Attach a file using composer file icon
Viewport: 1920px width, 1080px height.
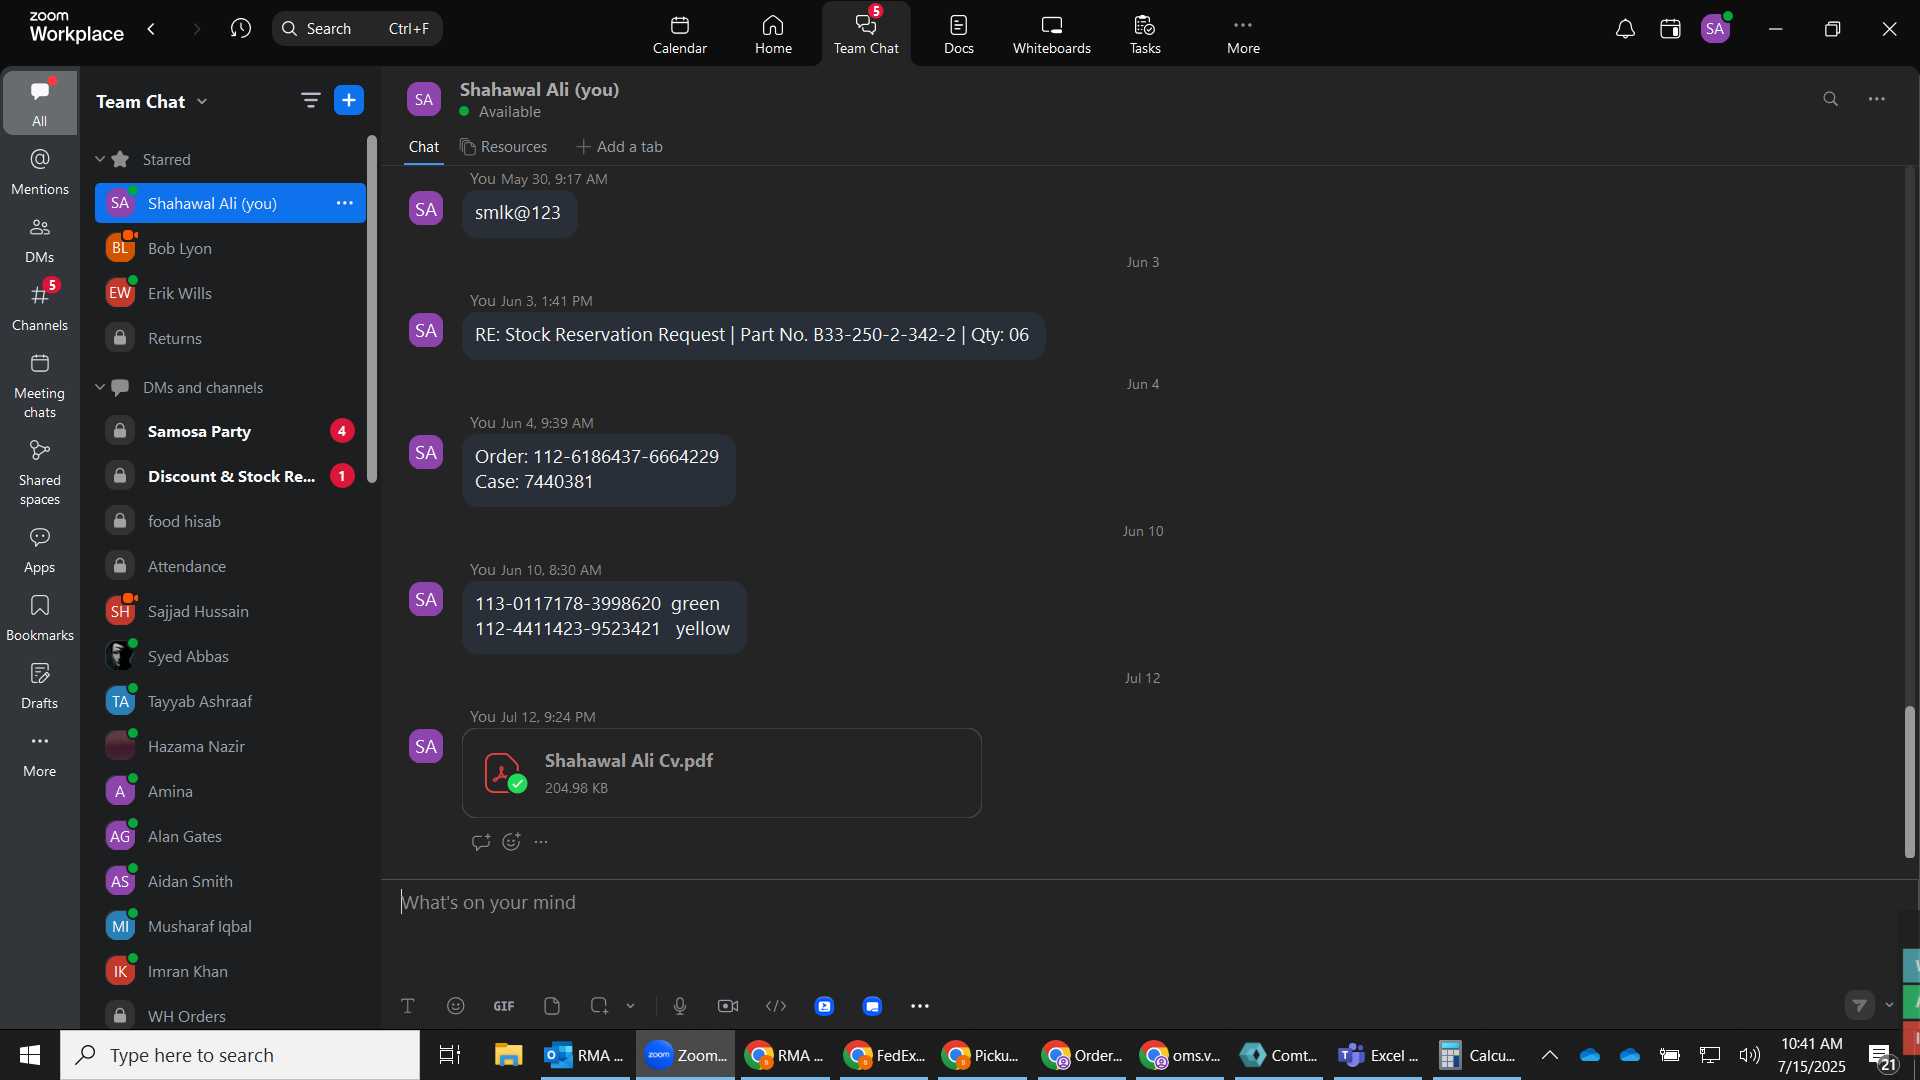pos(552,1006)
